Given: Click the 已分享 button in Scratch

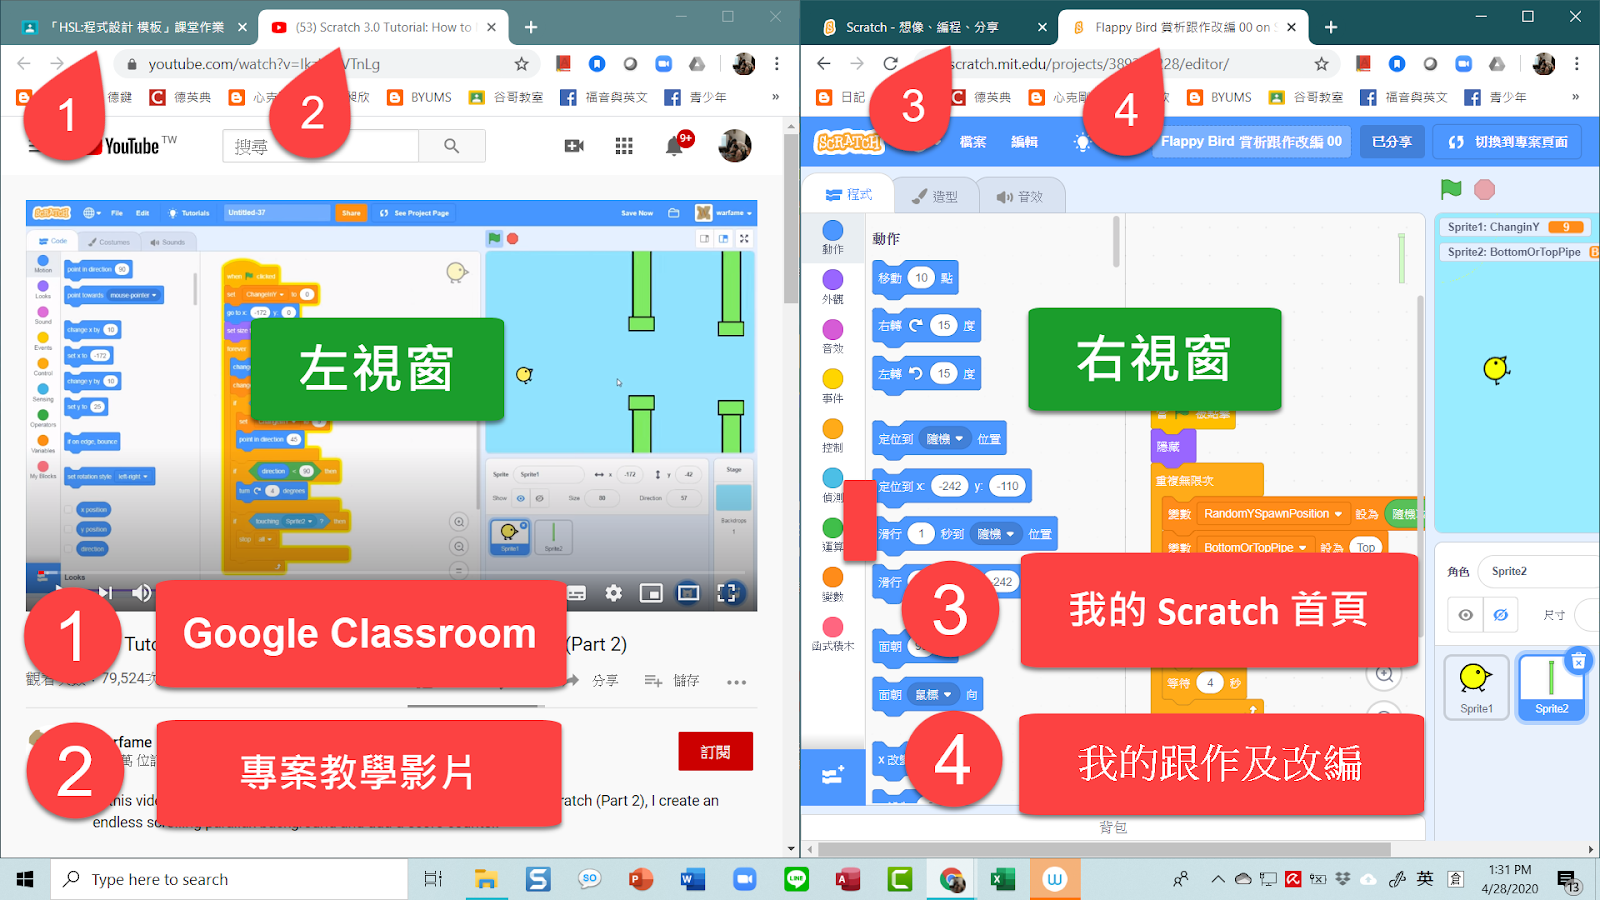Looking at the screenshot, I should click(x=1392, y=142).
